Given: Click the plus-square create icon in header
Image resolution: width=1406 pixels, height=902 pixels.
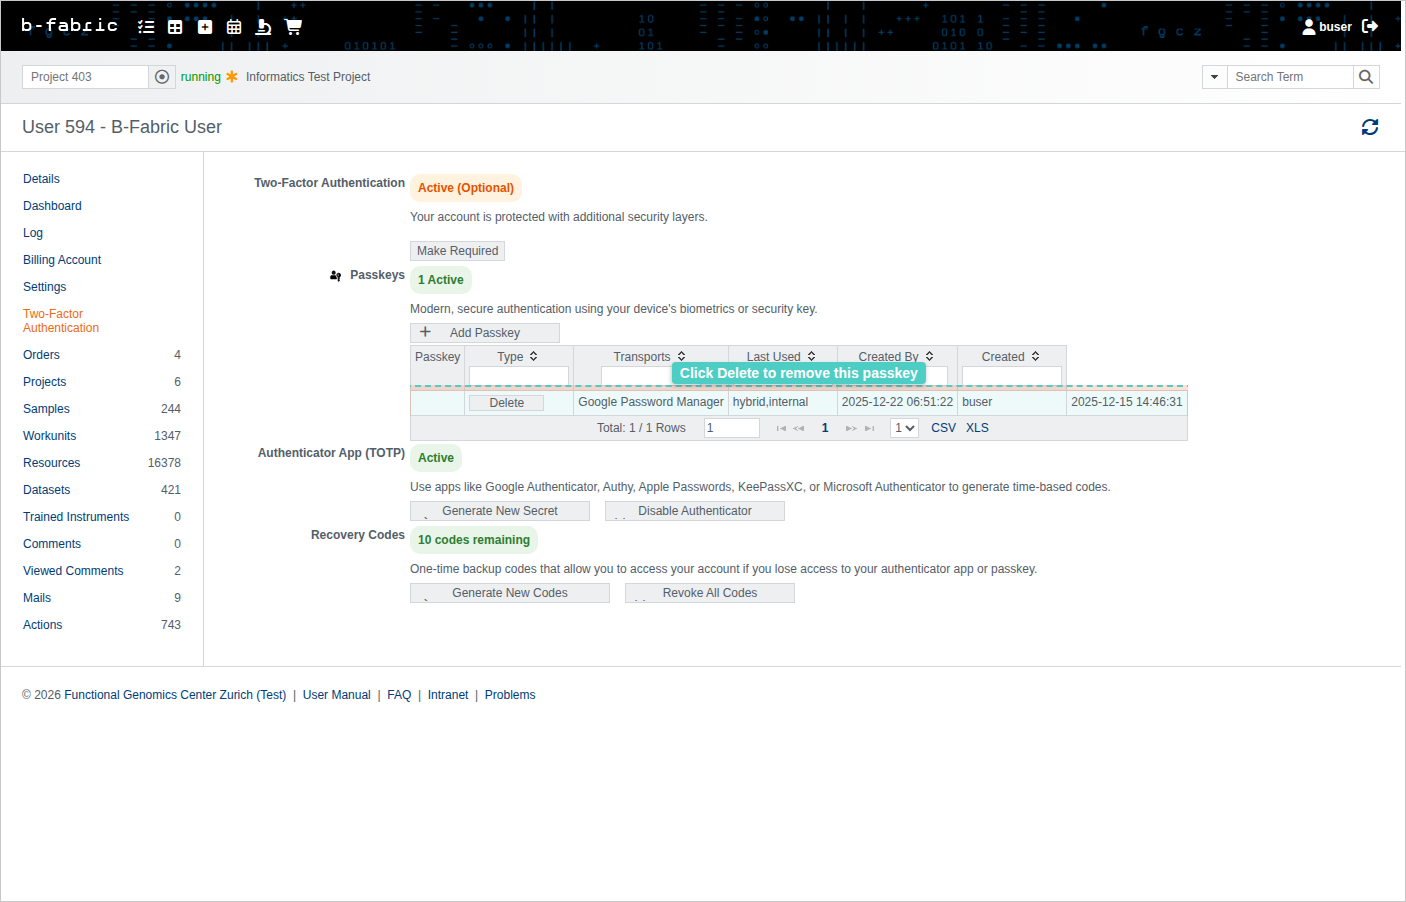Looking at the screenshot, I should [205, 27].
